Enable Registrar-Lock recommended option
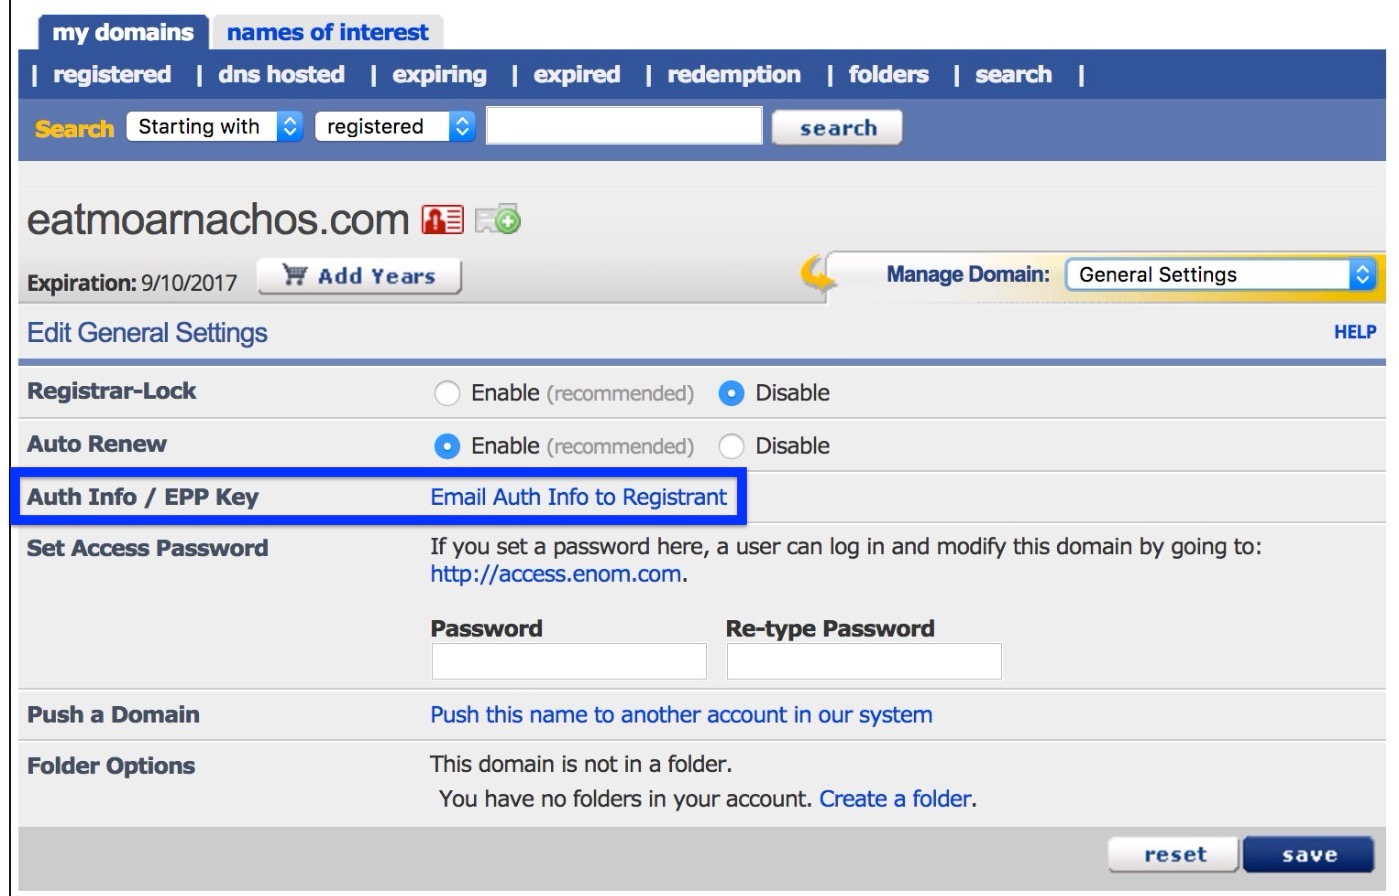Image resolution: width=1399 pixels, height=896 pixels. pos(446,393)
